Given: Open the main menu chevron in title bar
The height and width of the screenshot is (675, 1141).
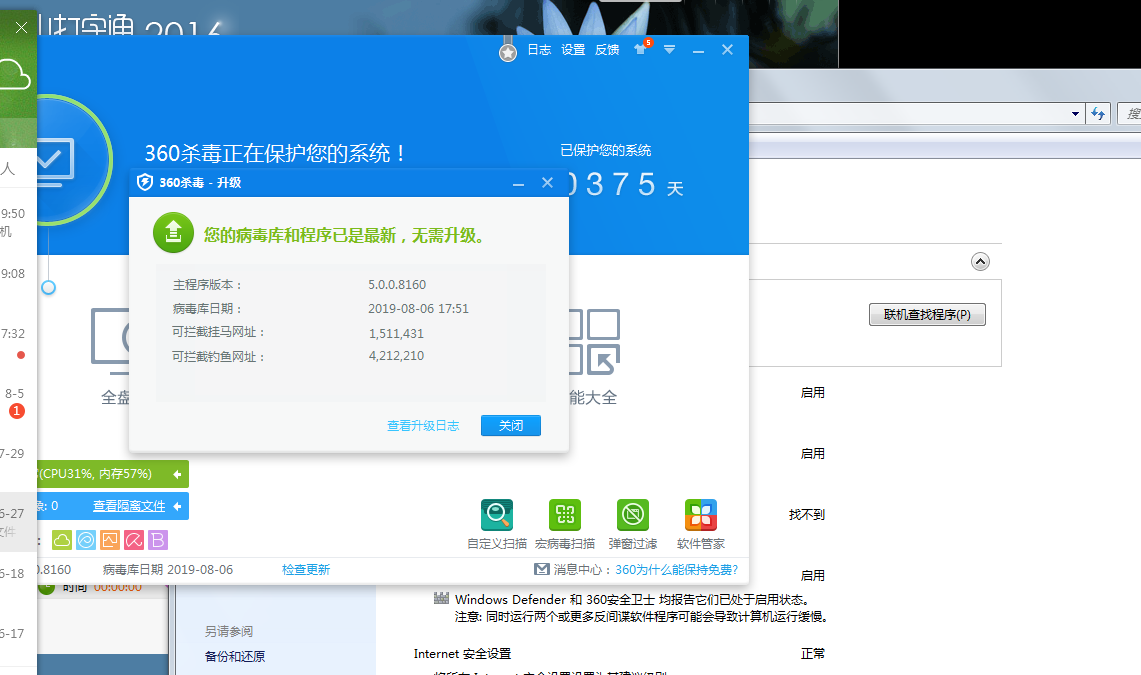Looking at the screenshot, I should coord(670,50).
